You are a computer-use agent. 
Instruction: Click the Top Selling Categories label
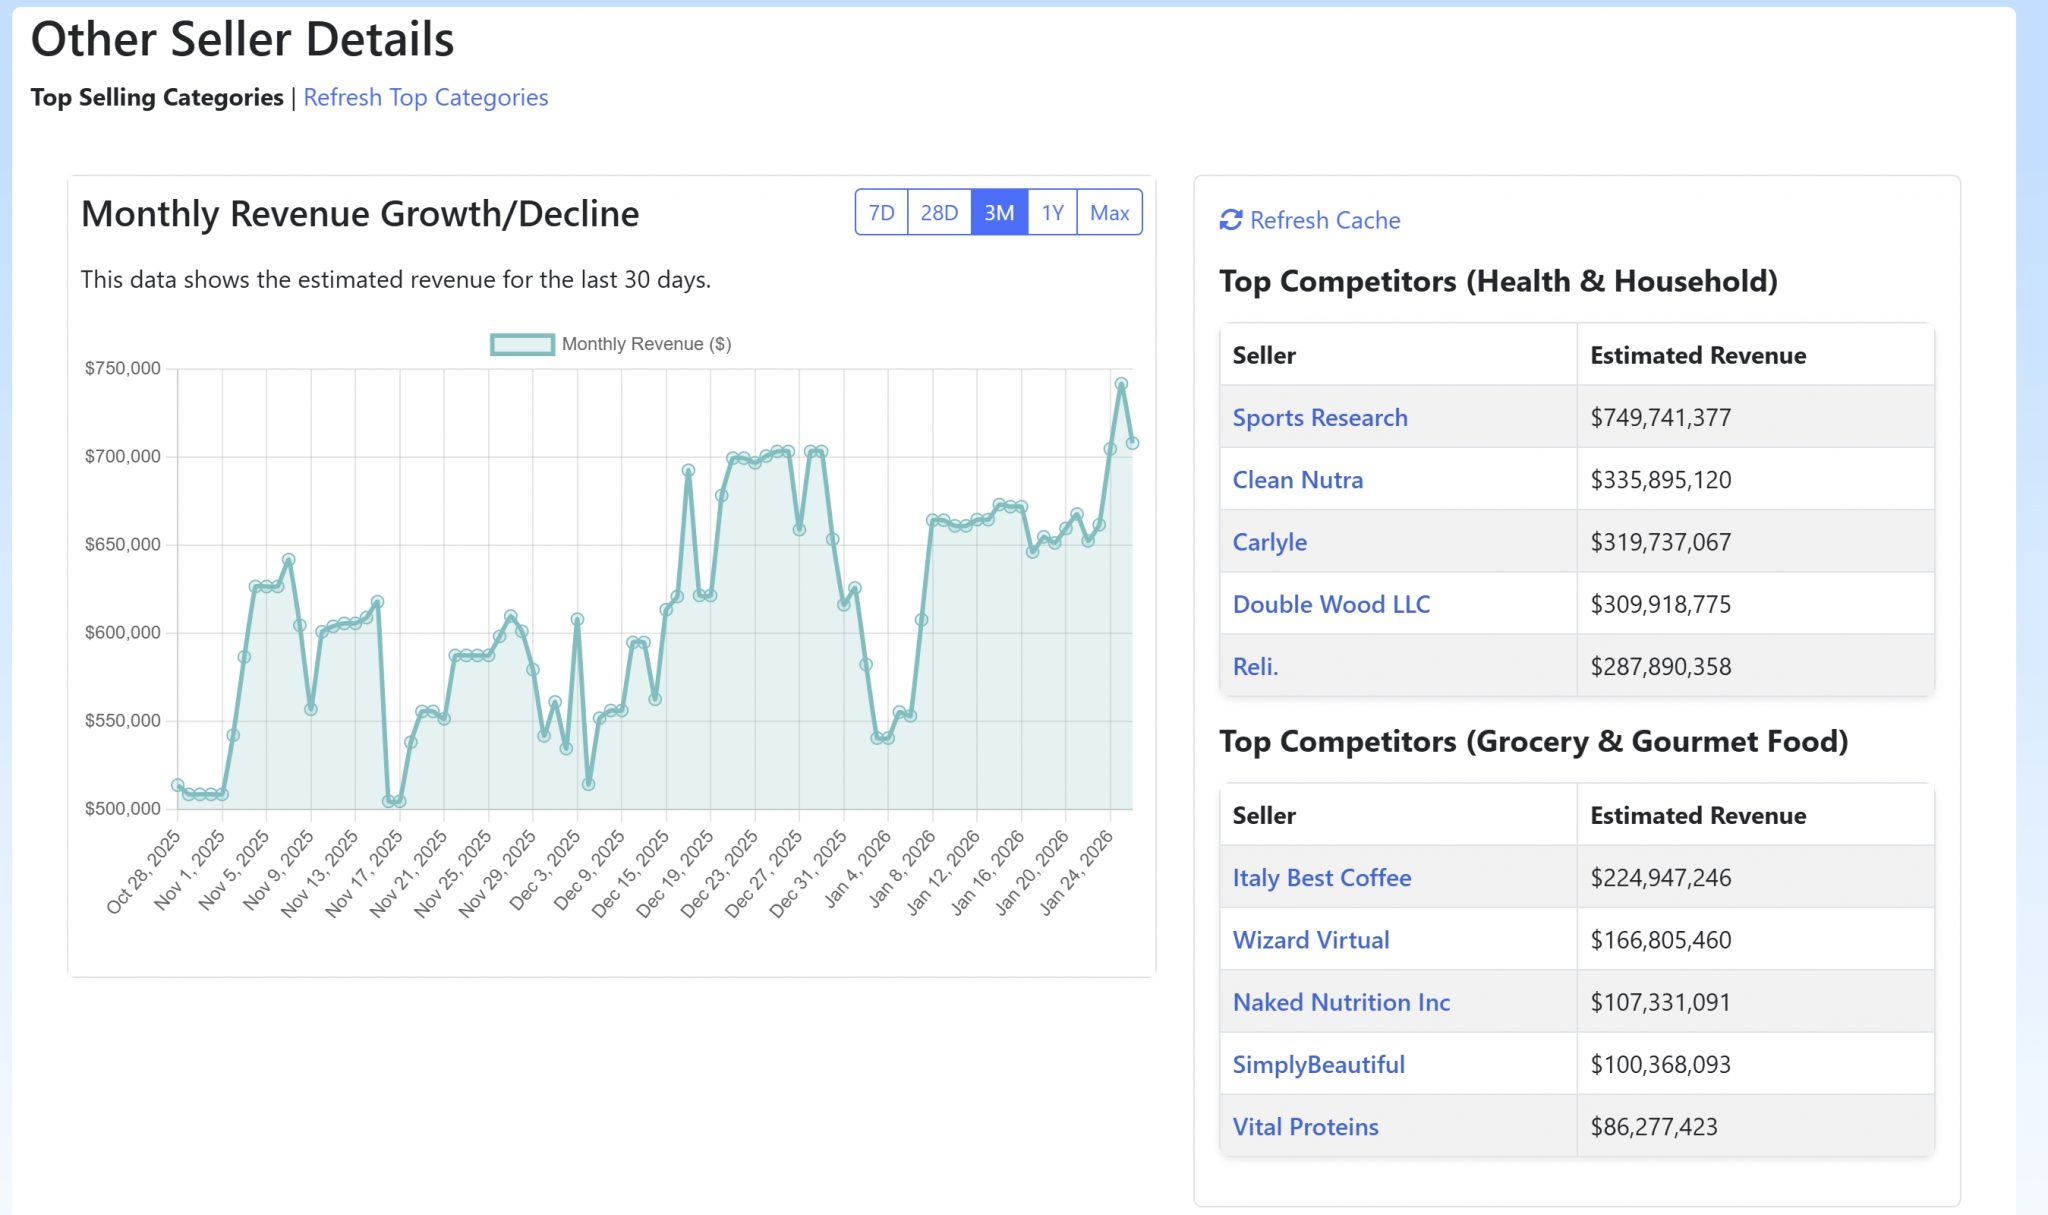click(157, 97)
